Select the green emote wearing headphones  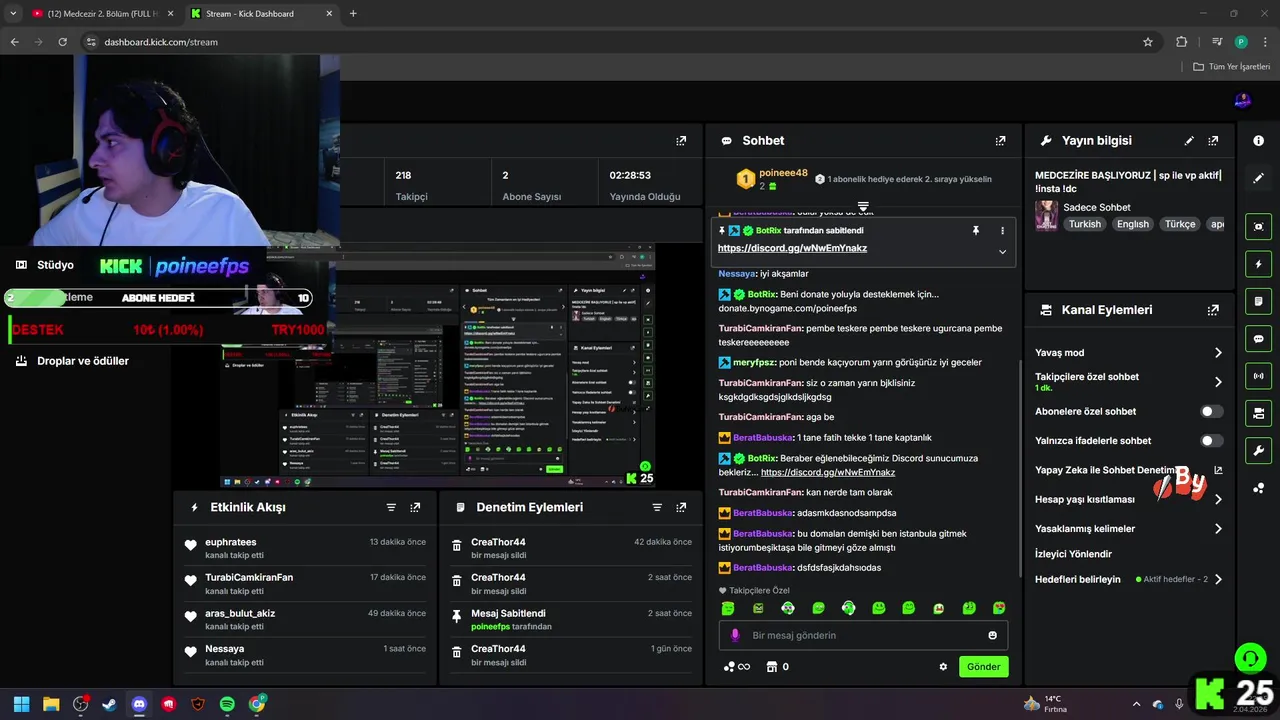[848, 608]
